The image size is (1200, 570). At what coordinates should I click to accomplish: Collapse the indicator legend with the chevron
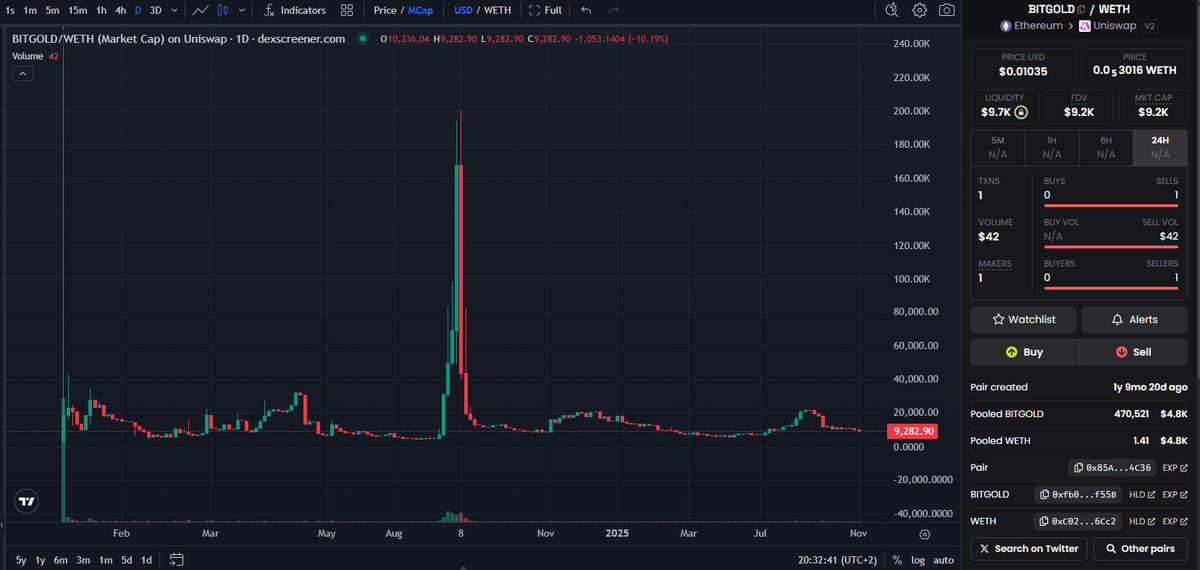(22, 74)
